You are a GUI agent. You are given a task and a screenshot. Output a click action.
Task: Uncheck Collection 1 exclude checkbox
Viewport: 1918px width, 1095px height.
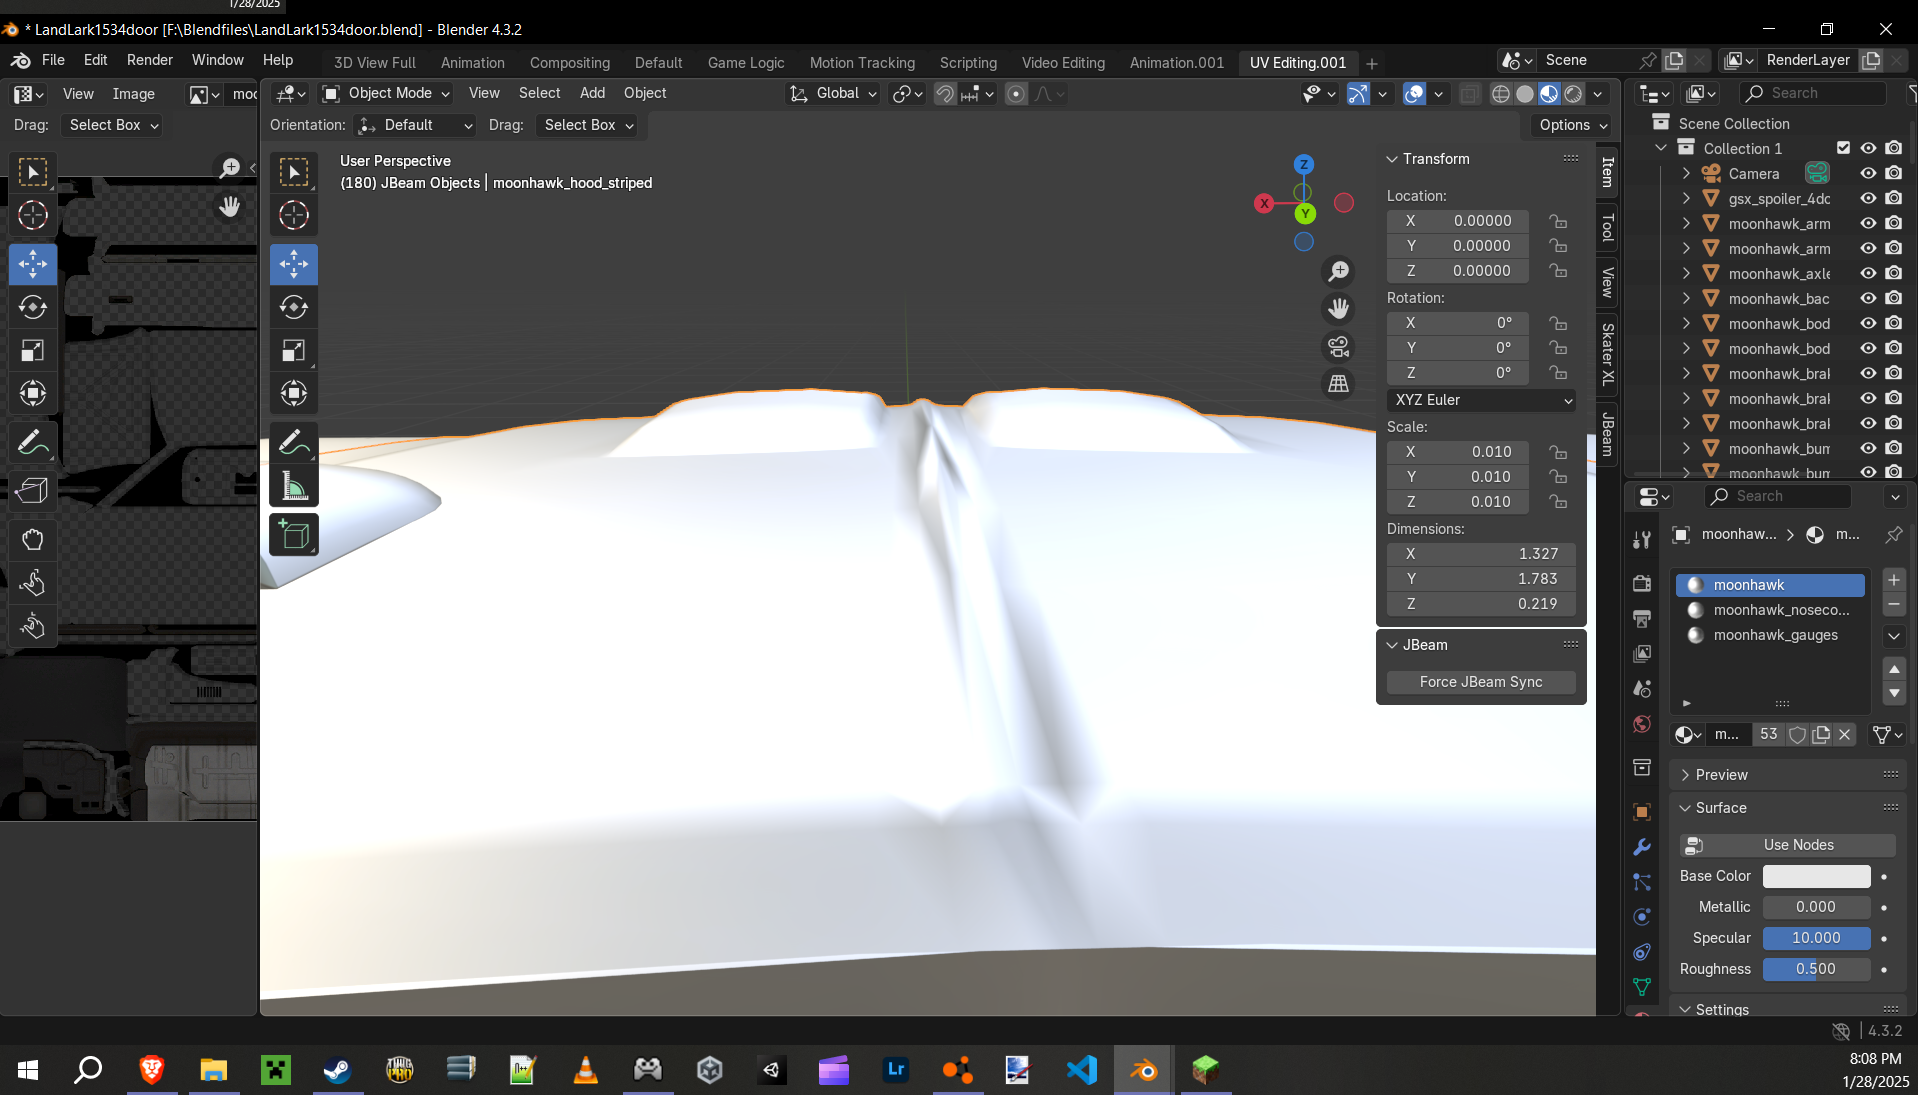[1843, 148]
